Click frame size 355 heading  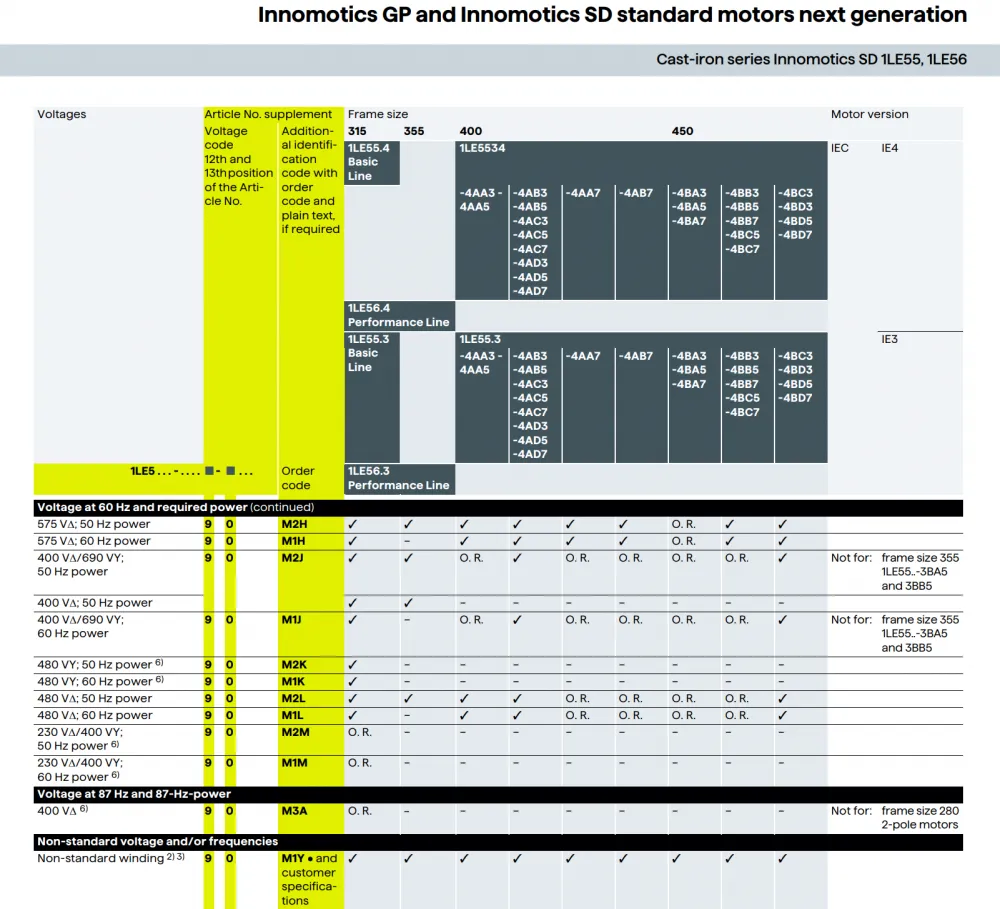[x=414, y=131]
